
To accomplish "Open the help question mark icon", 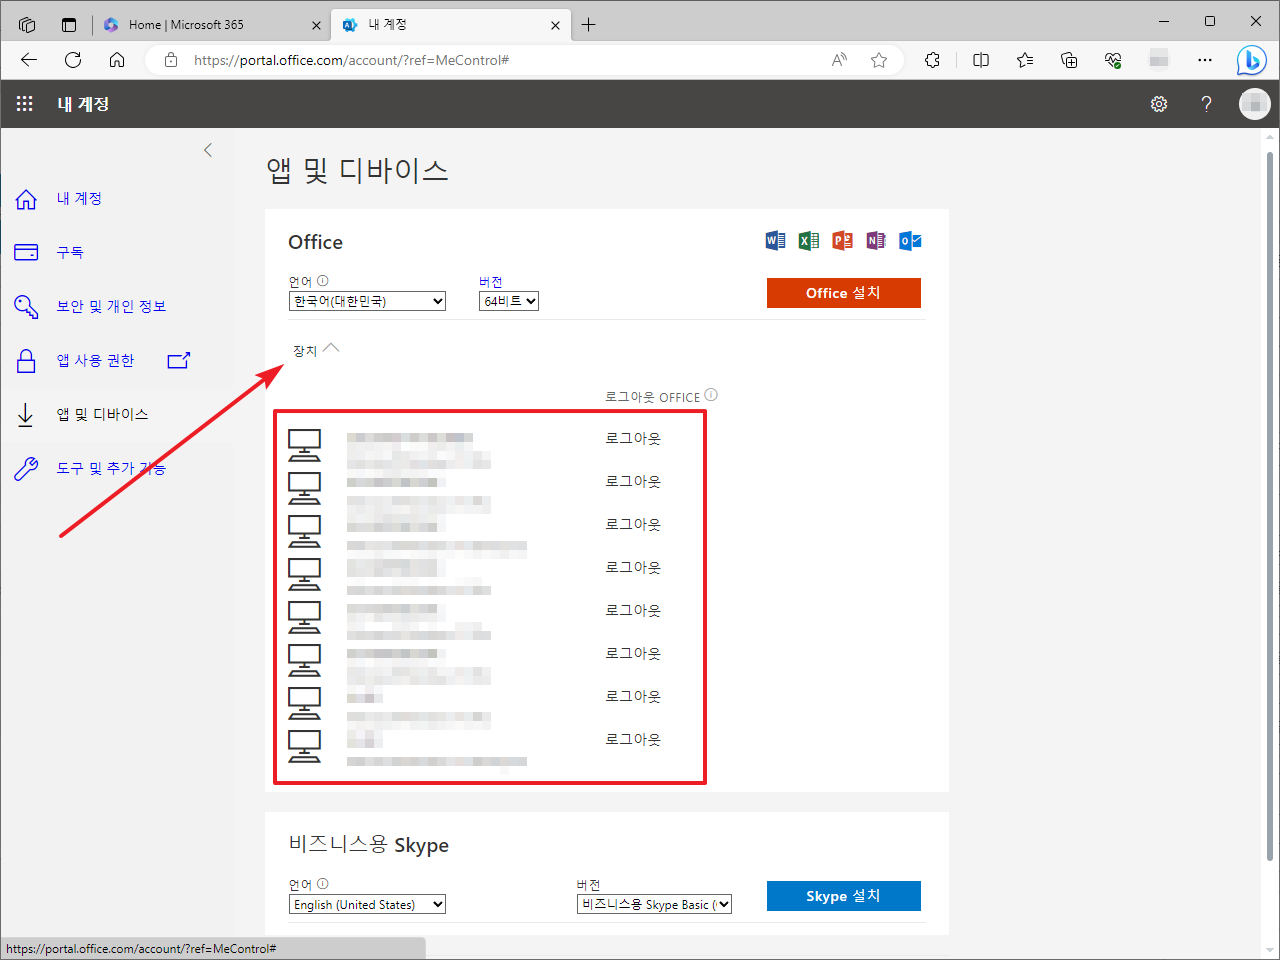I will [1207, 104].
